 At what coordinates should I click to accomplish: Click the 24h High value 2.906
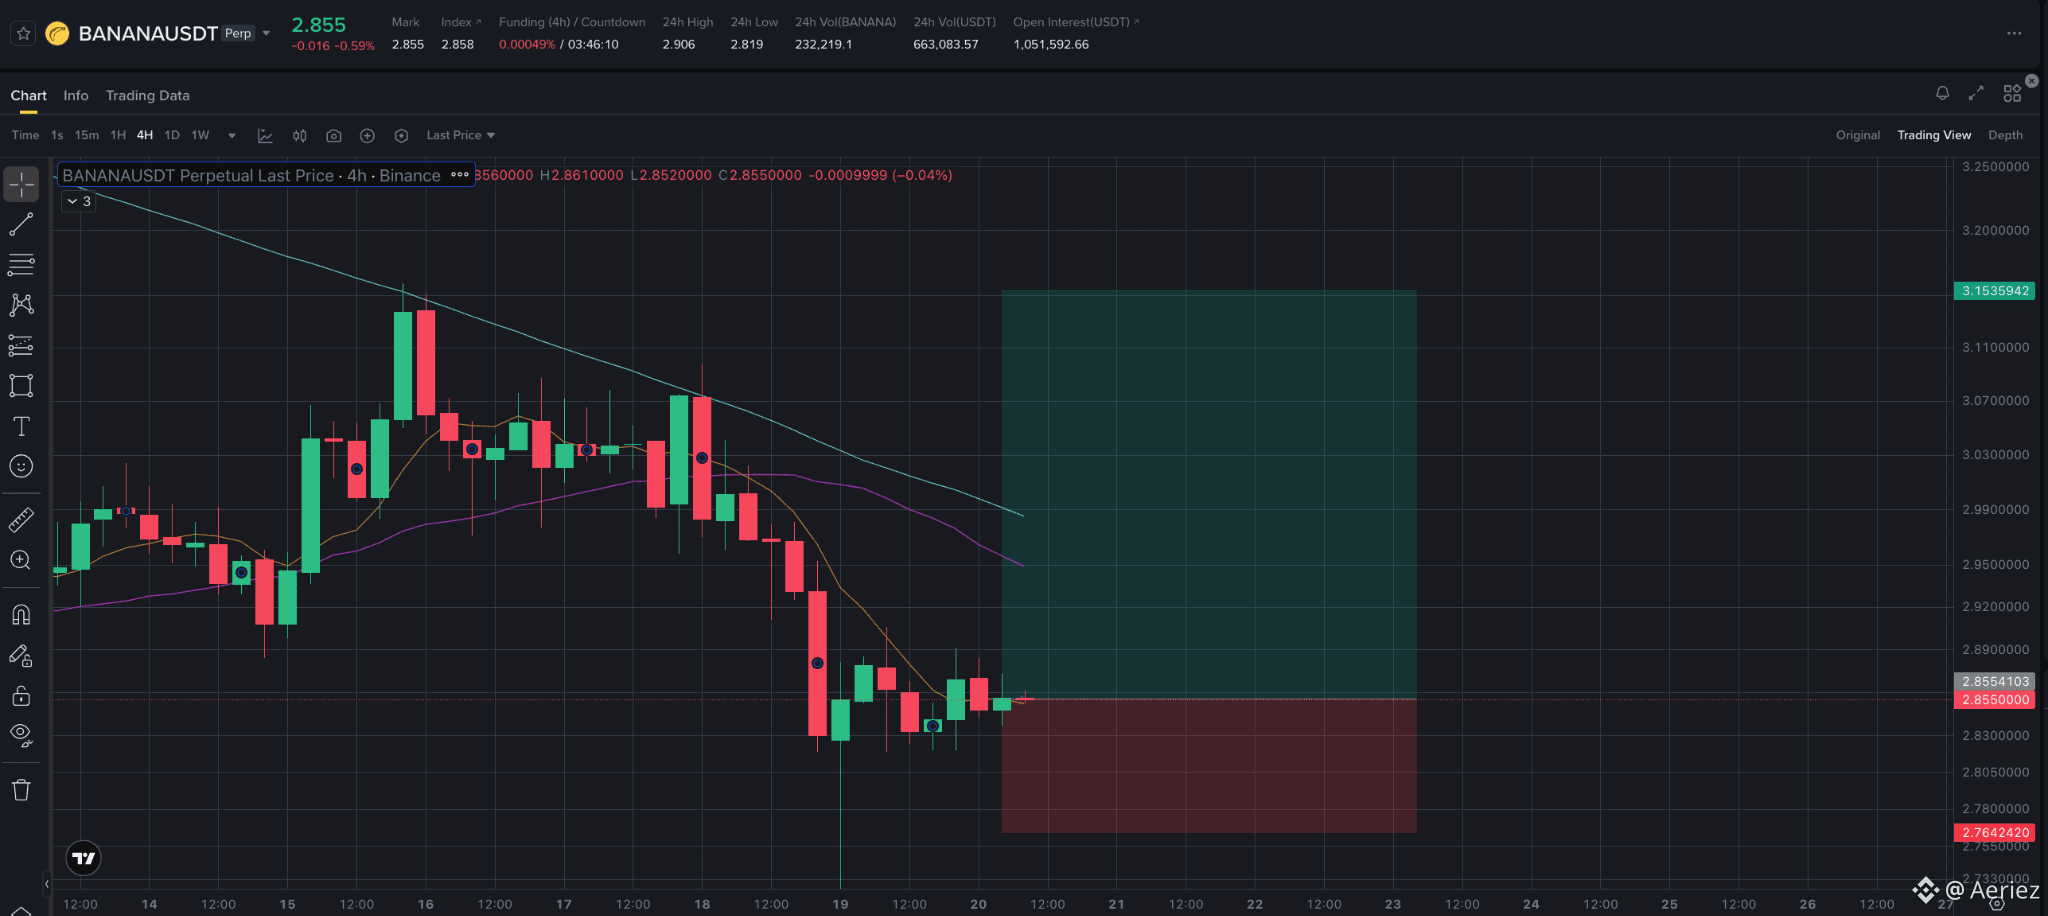[679, 45]
